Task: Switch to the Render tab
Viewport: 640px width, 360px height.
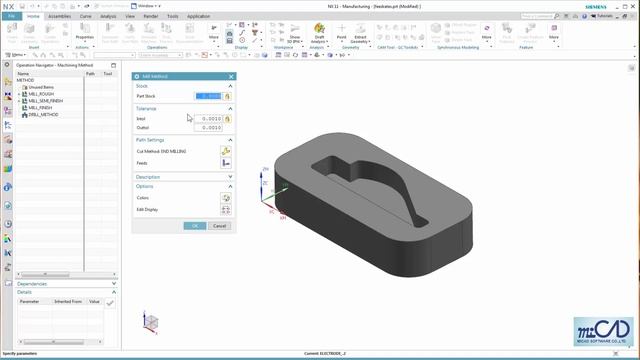Action: (151, 16)
